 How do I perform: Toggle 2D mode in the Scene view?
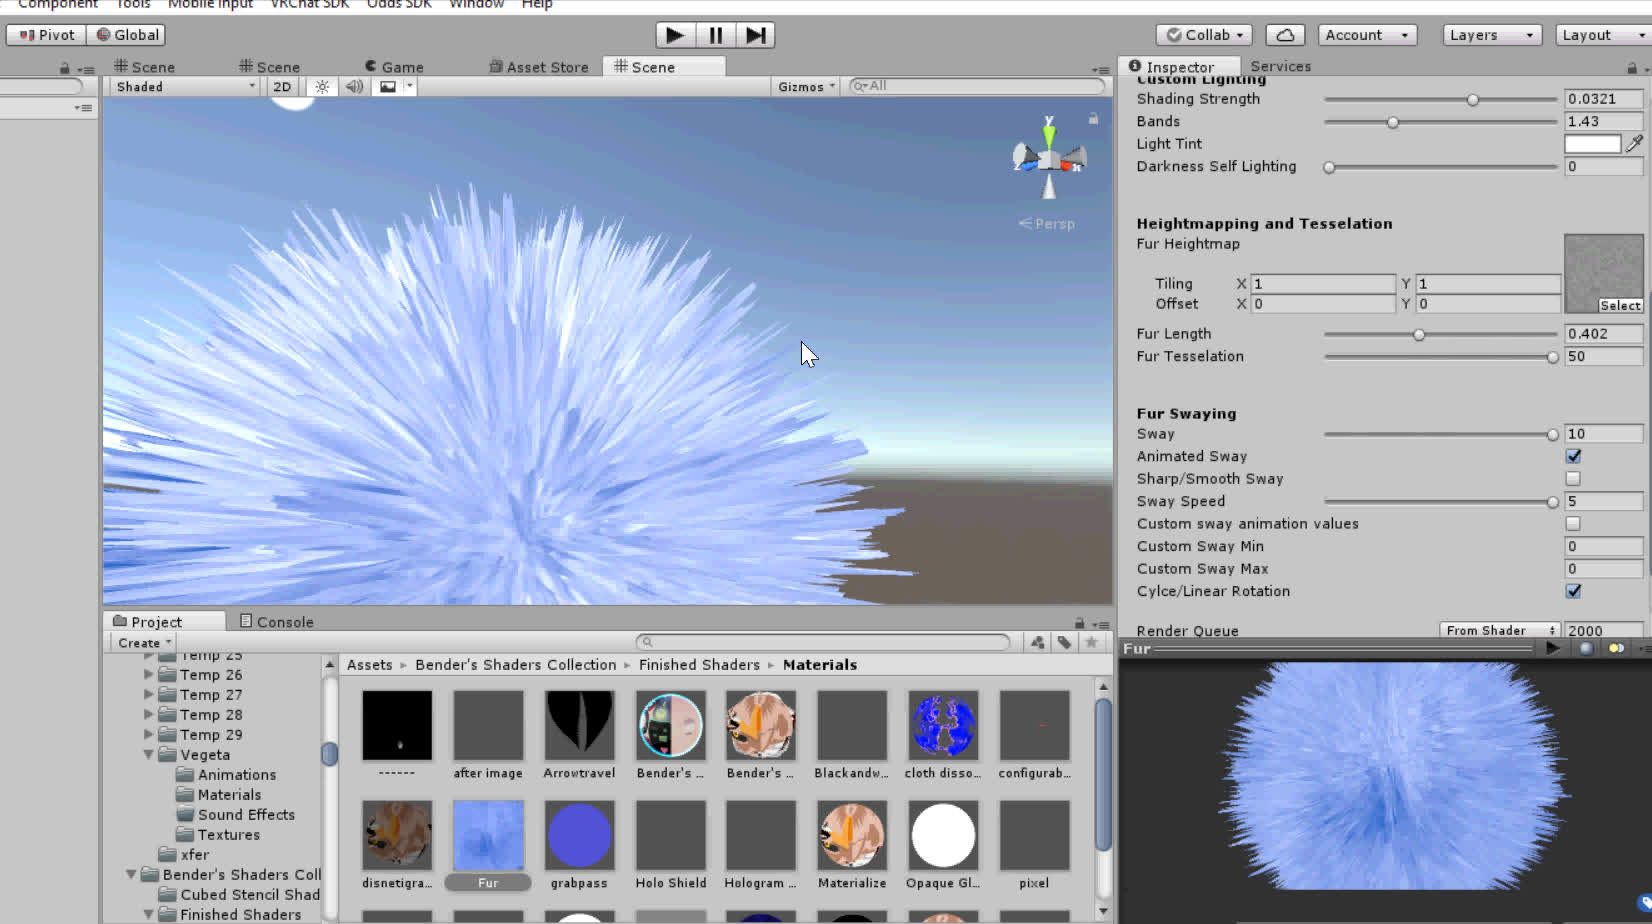pyautogui.click(x=282, y=86)
